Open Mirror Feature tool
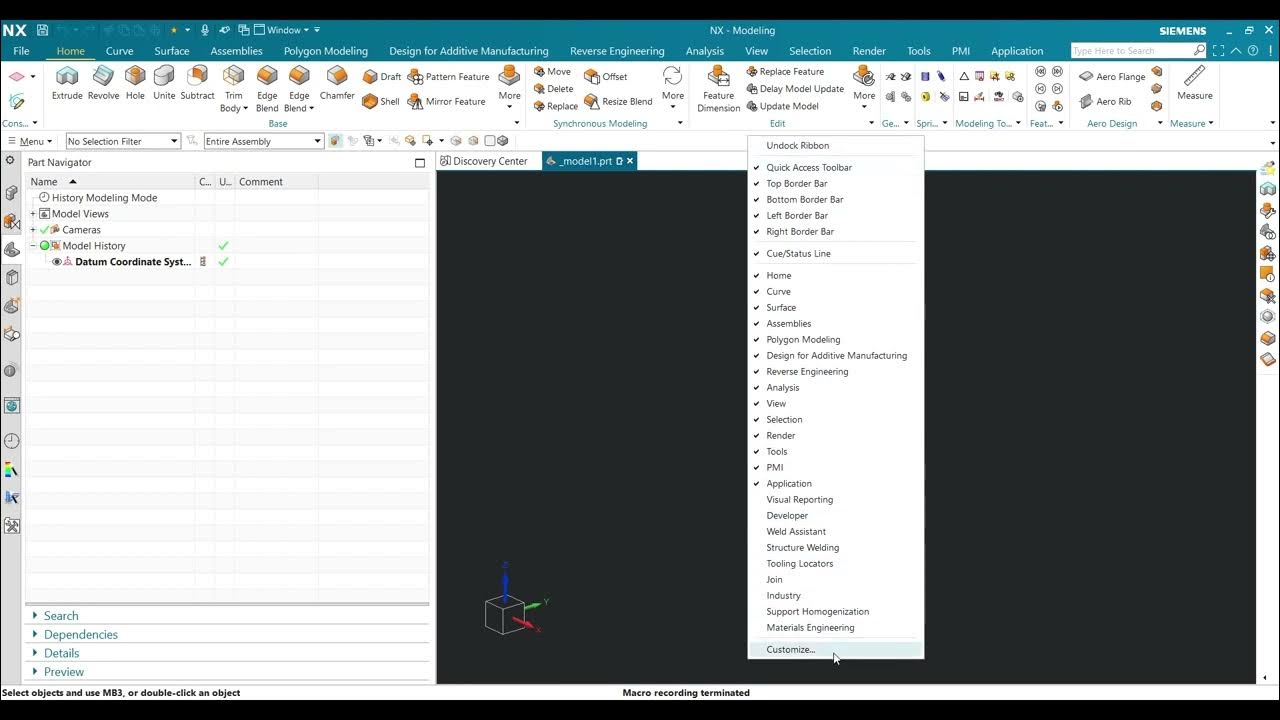Viewport: 1280px width, 720px height. click(447, 101)
